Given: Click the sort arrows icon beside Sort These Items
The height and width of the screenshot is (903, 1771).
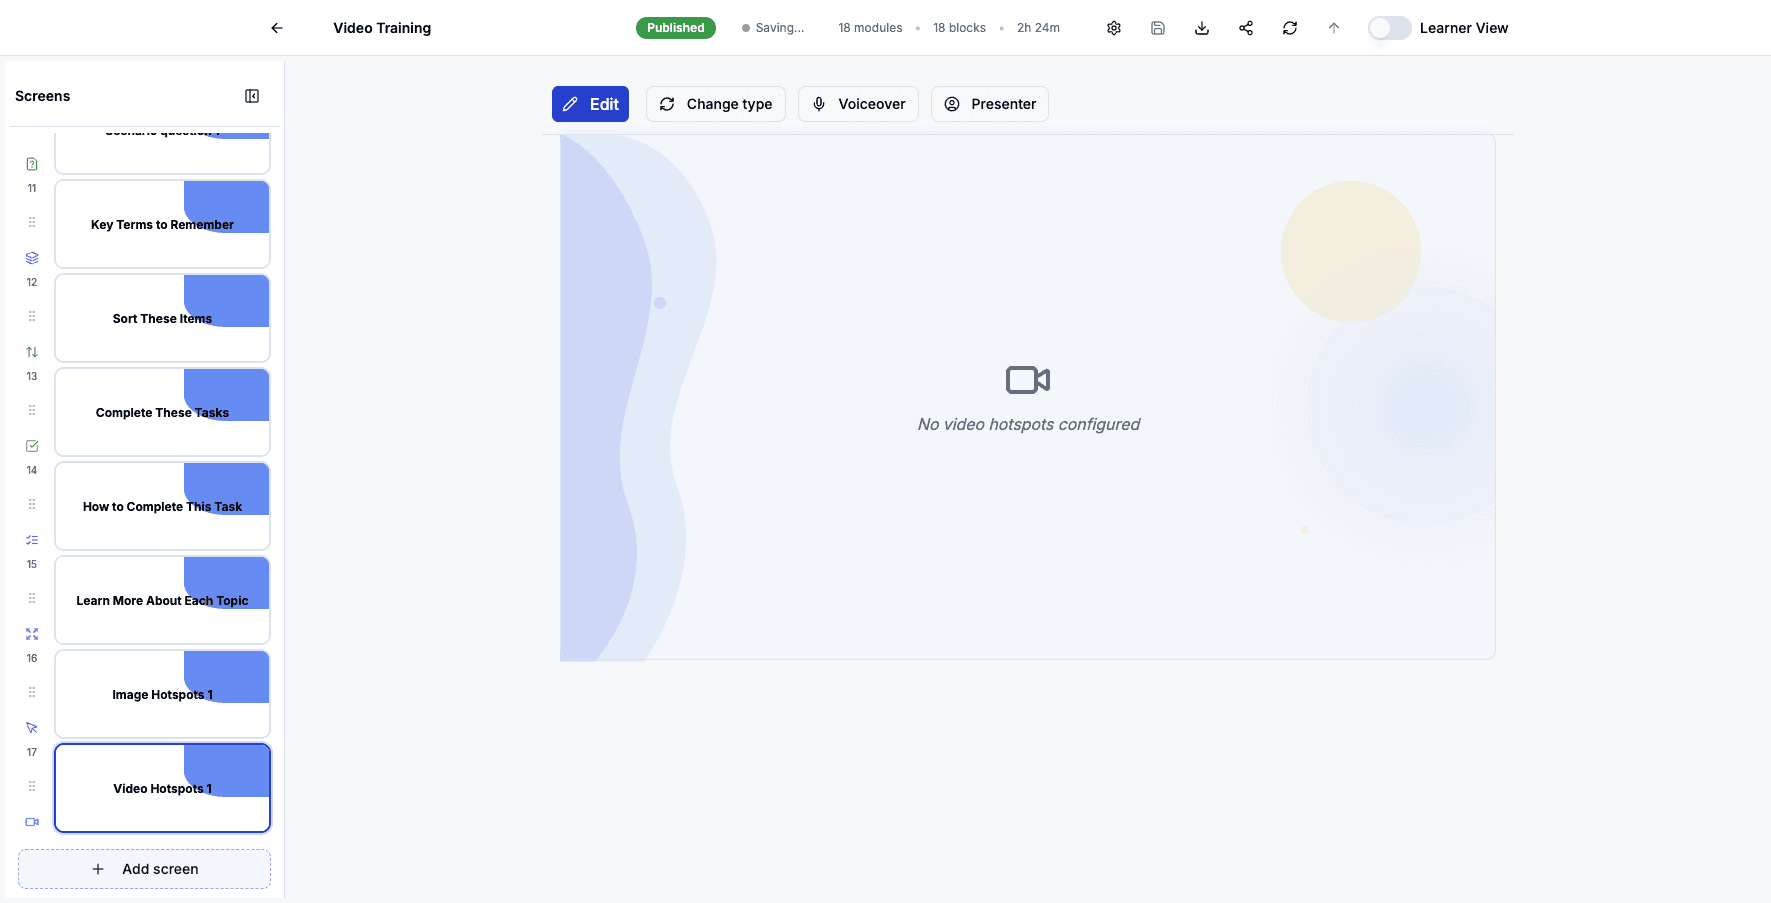Looking at the screenshot, I should coord(31,351).
